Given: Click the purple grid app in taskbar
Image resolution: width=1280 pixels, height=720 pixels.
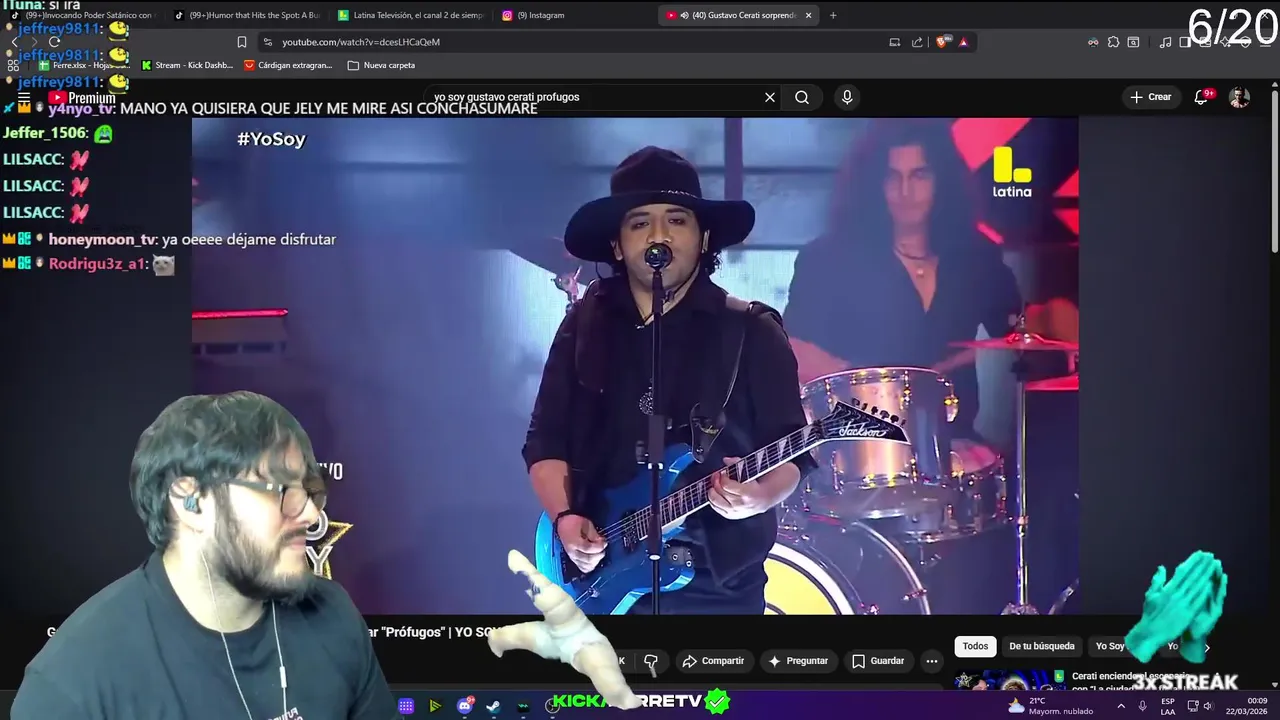Looking at the screenshot, I should (x=406, y=706).
